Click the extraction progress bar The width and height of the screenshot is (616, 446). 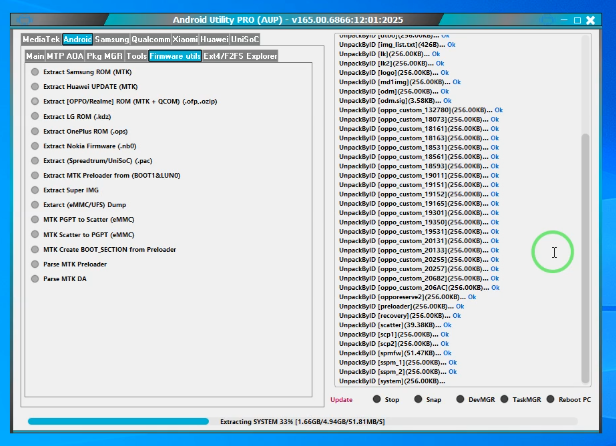302,422
